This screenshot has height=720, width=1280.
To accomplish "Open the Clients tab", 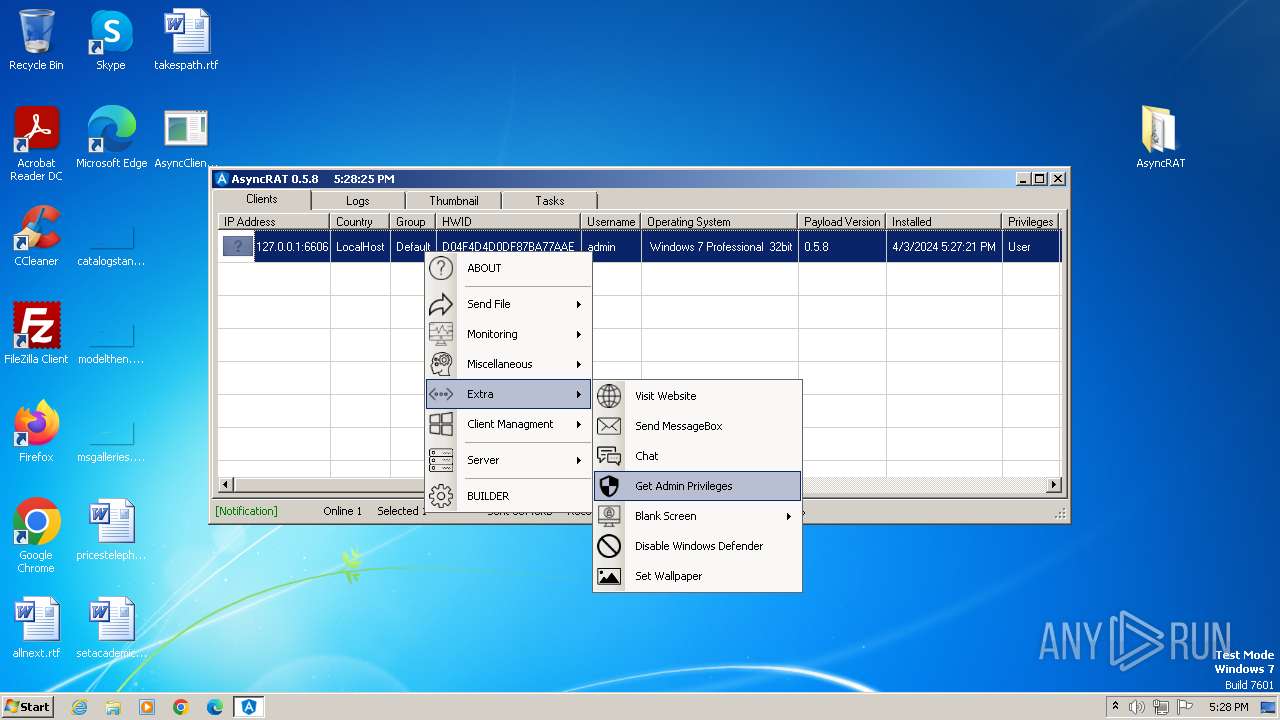I will 262,199.
